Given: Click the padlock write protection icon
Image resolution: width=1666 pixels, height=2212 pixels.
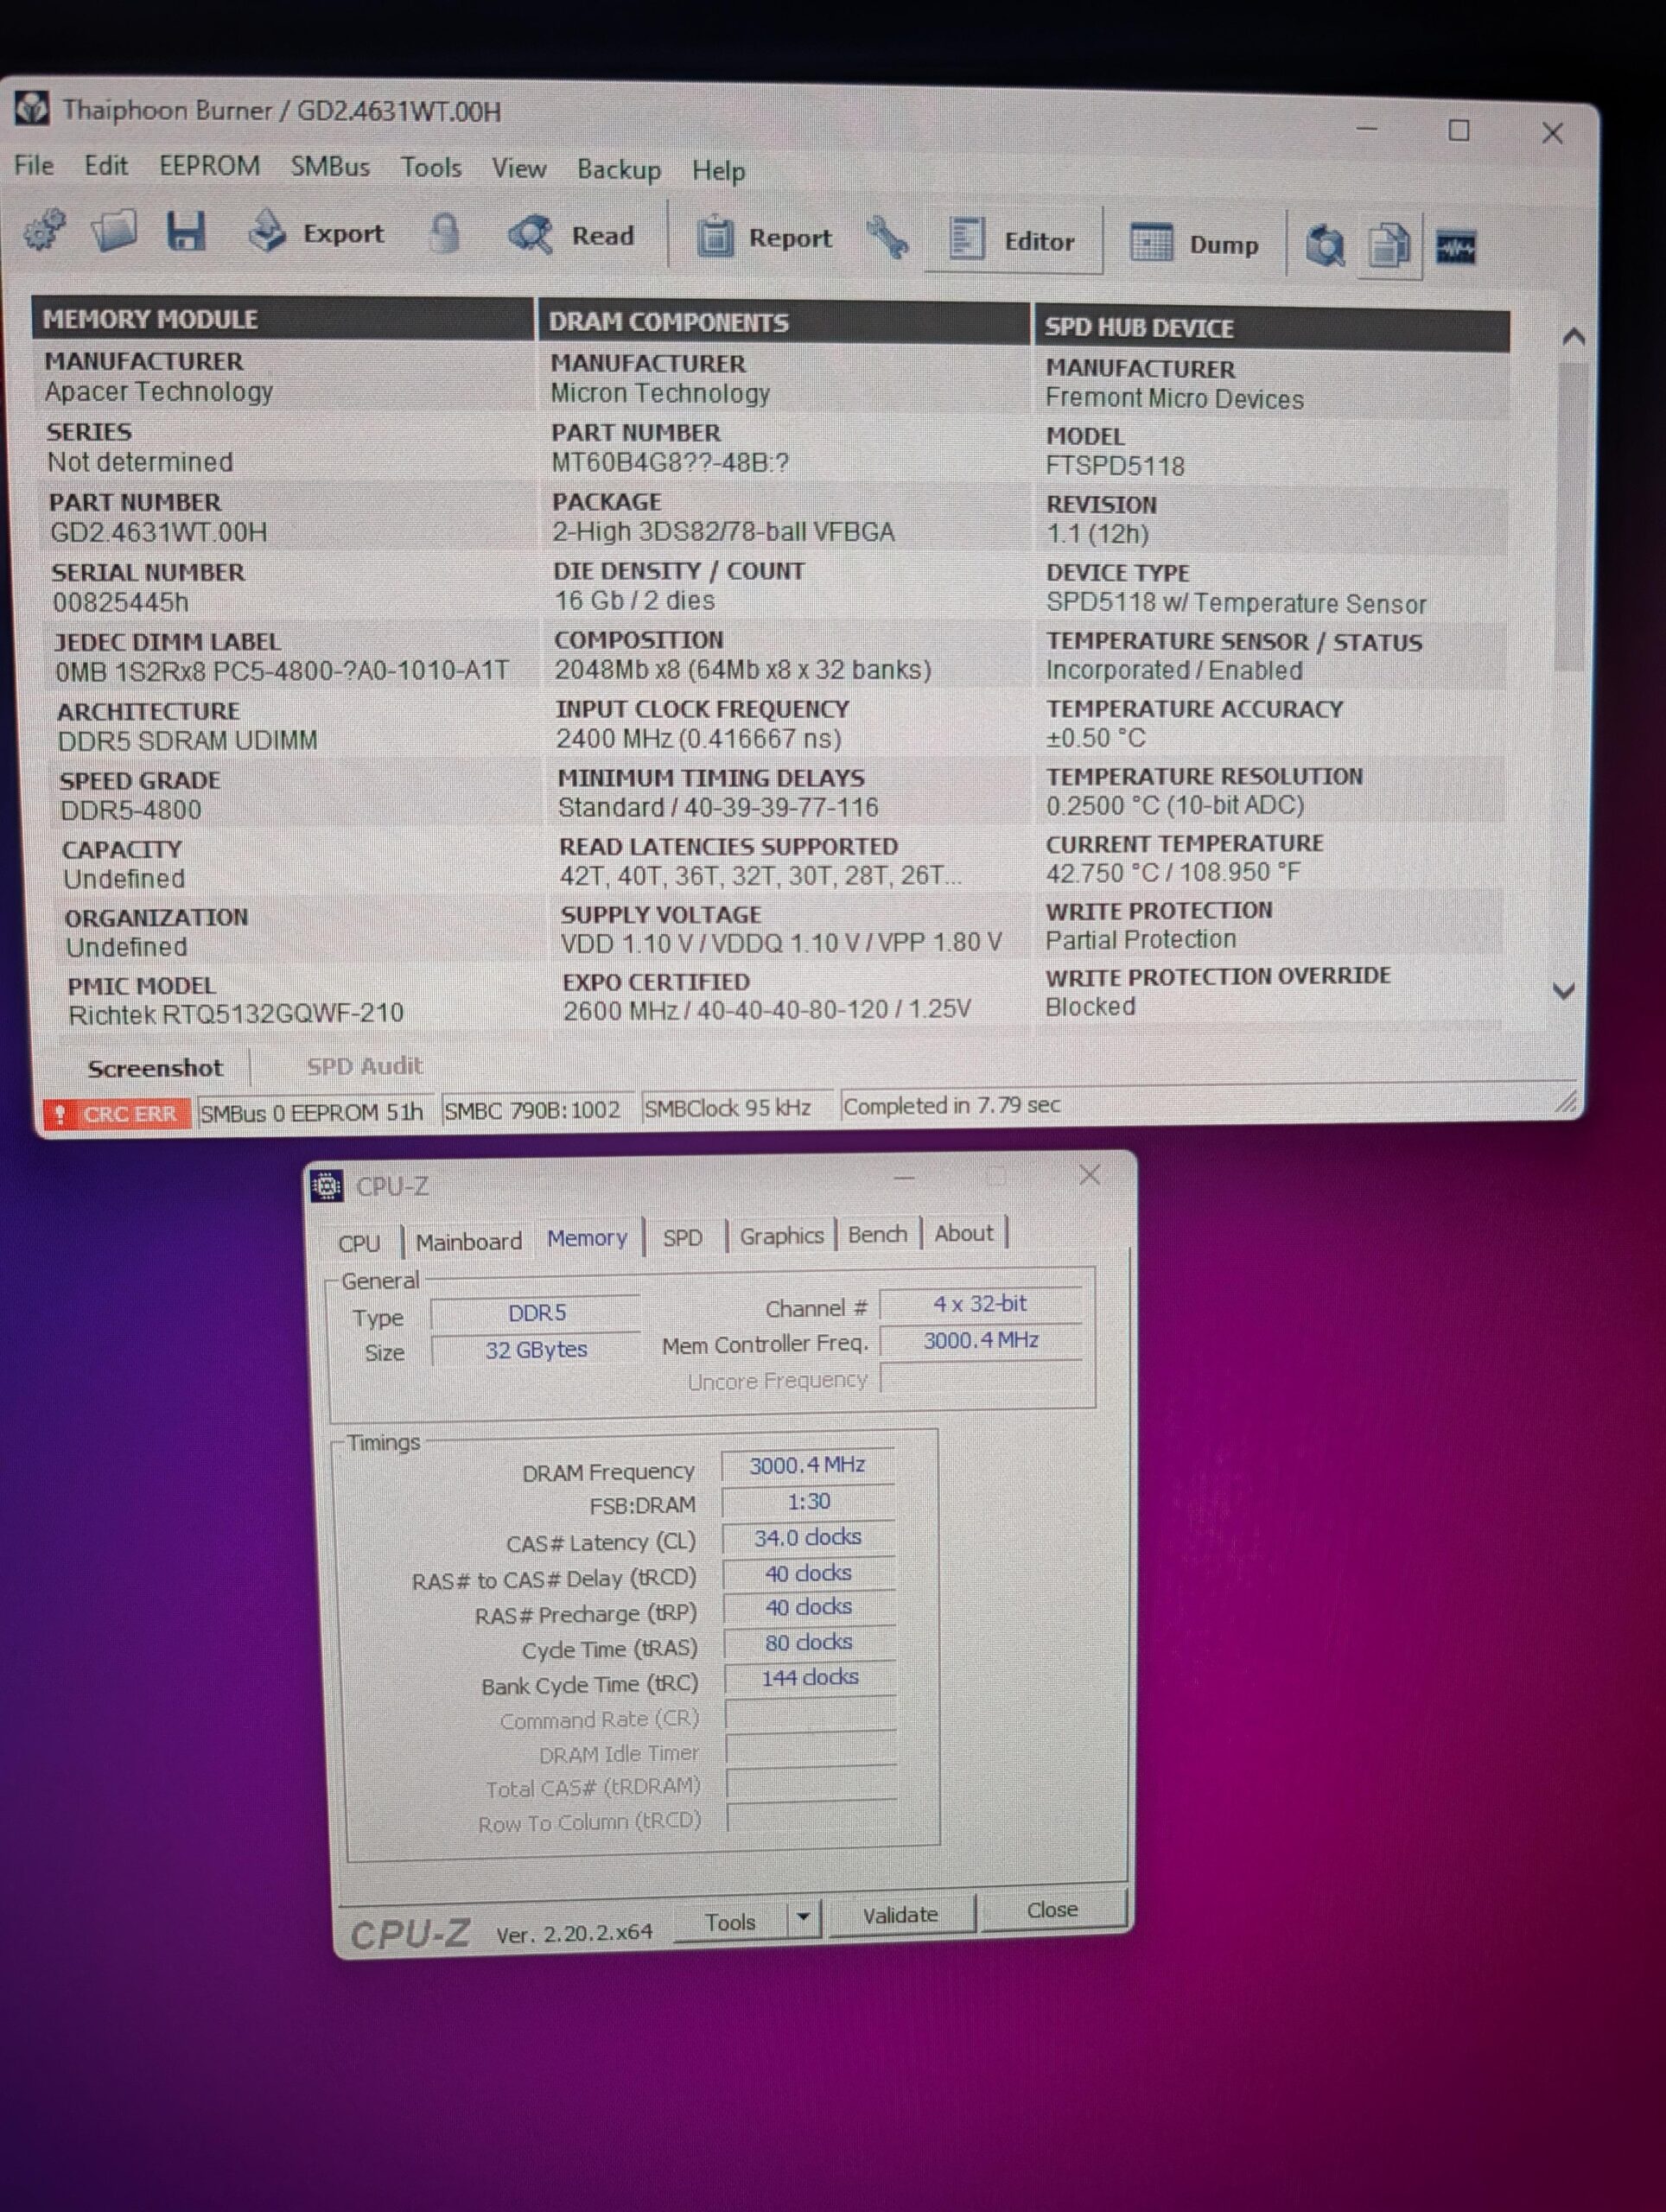Looking at the screenshot, I should click(x=445, y=234).
